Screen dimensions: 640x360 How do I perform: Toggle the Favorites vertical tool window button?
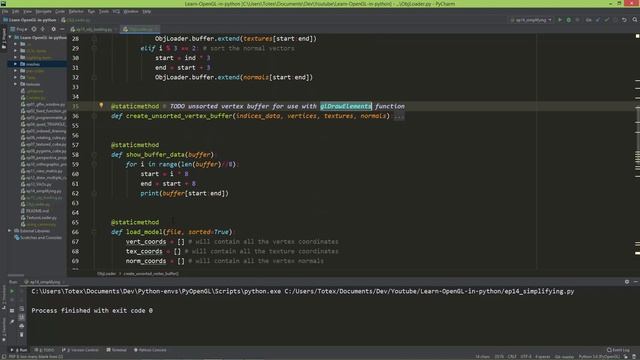tap(4, 329)
